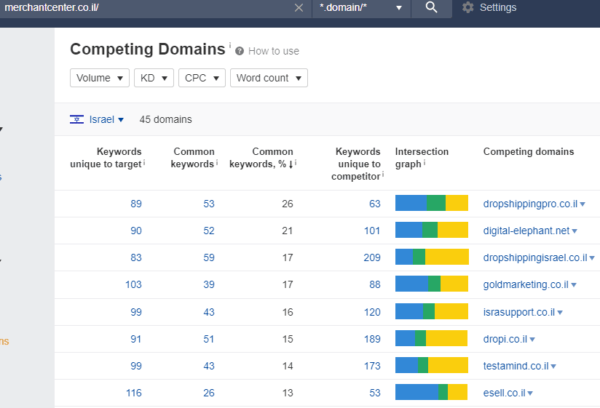
Task: Click common keywords value 51
Action: (x=209, y=339)
